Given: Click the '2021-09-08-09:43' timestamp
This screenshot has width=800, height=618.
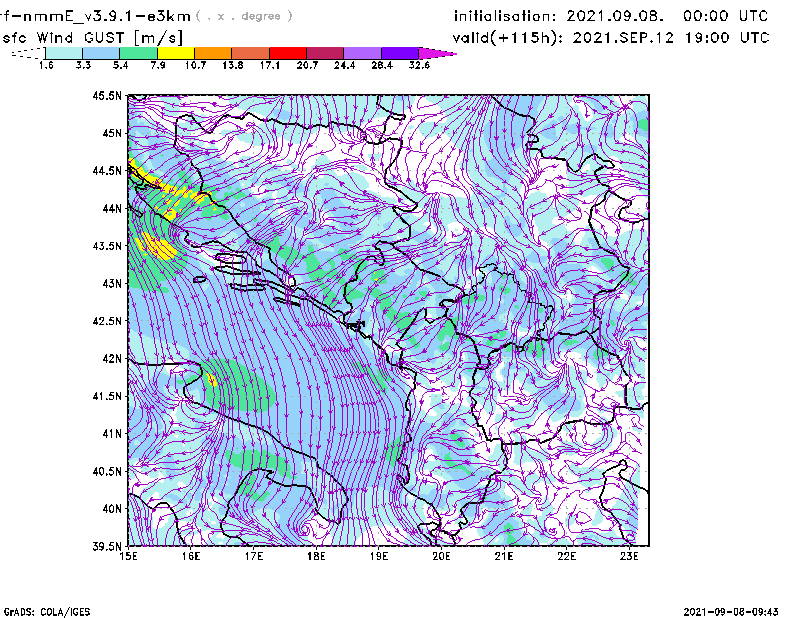Looking at the screenshot, I should coord(731,612).
